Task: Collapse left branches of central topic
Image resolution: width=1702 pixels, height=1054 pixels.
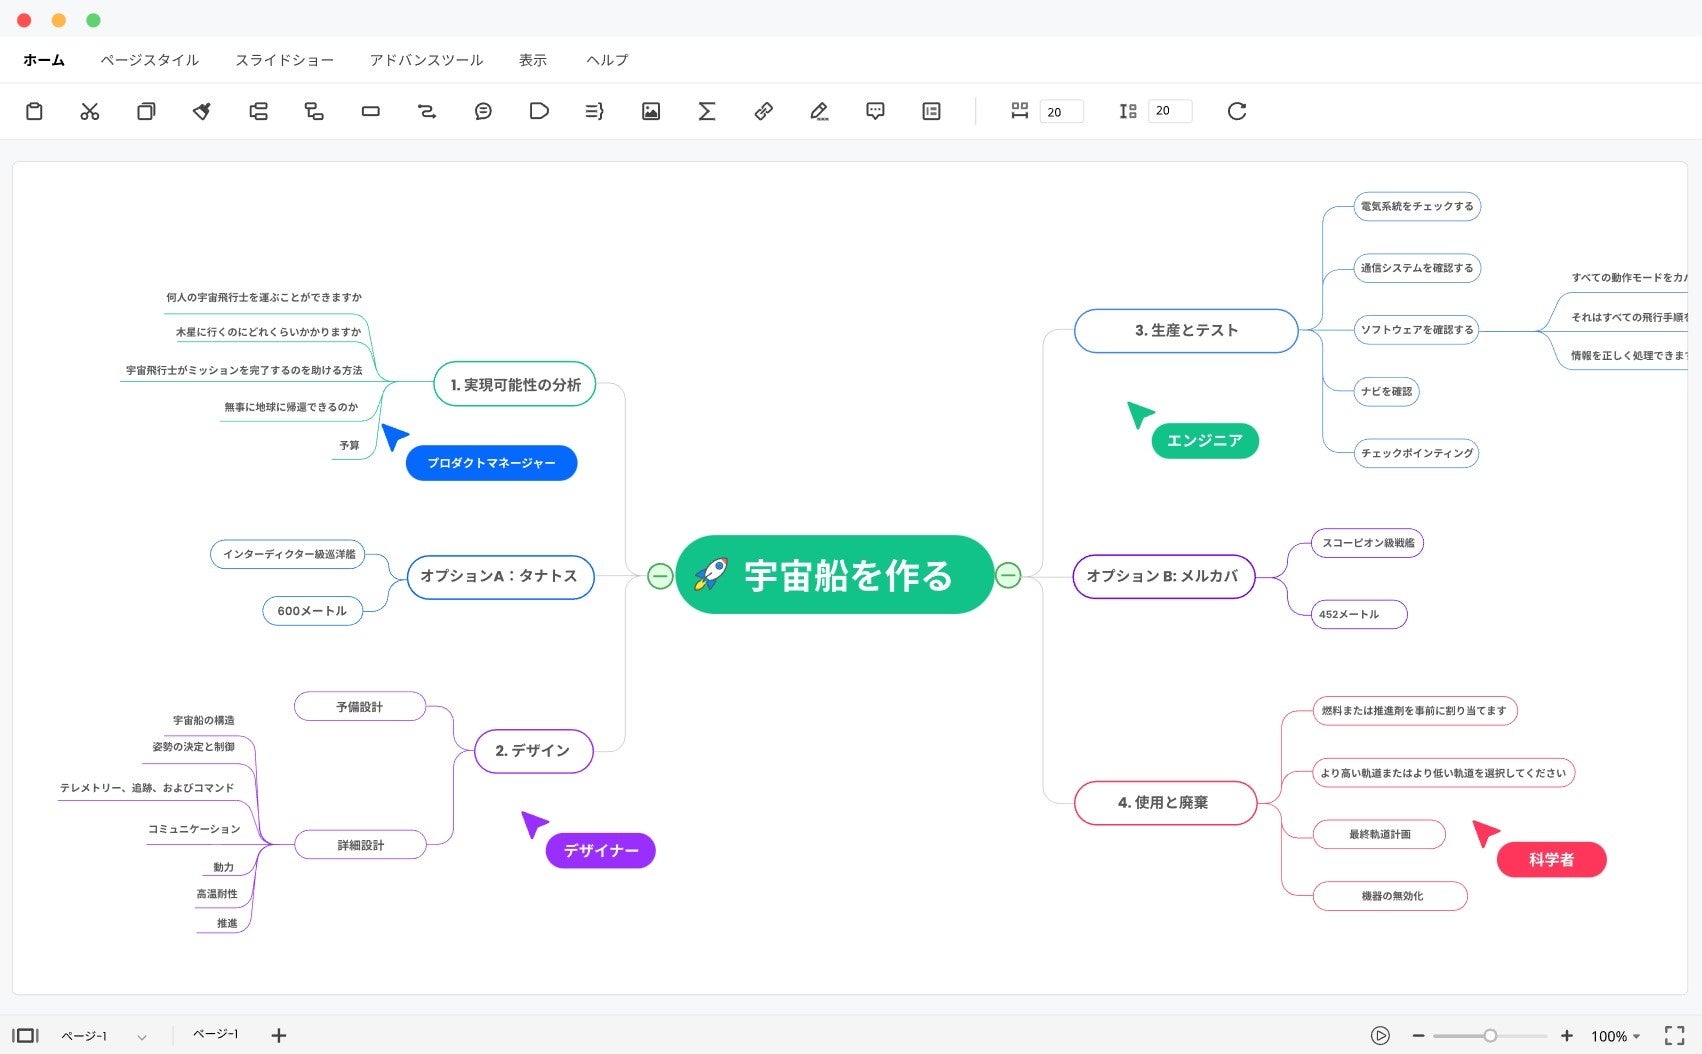Action: pyautogui.click(x=660, y=576)
